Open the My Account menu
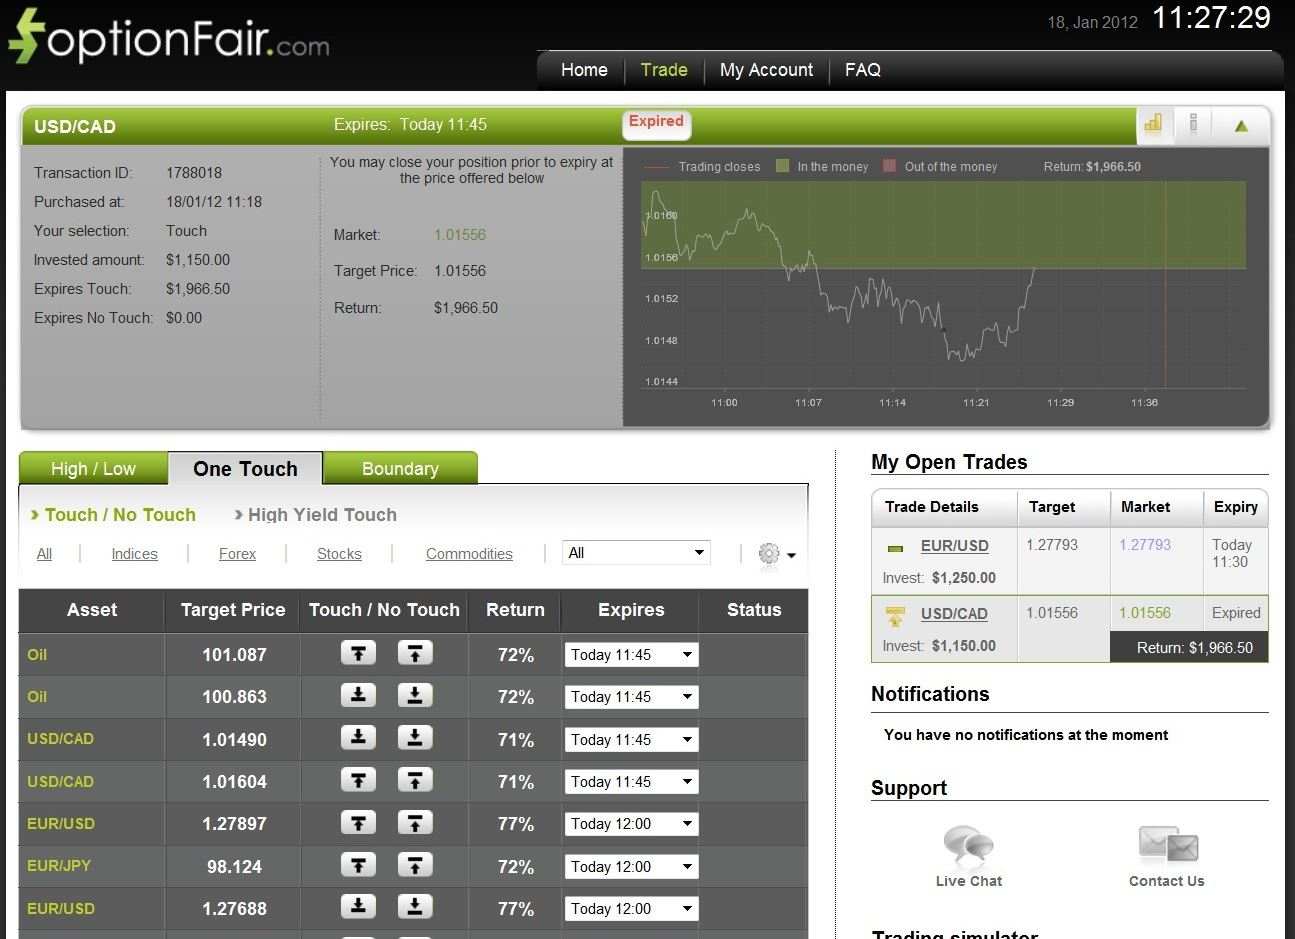This screenshot has height=939, width=1295. tap(766, 70)
